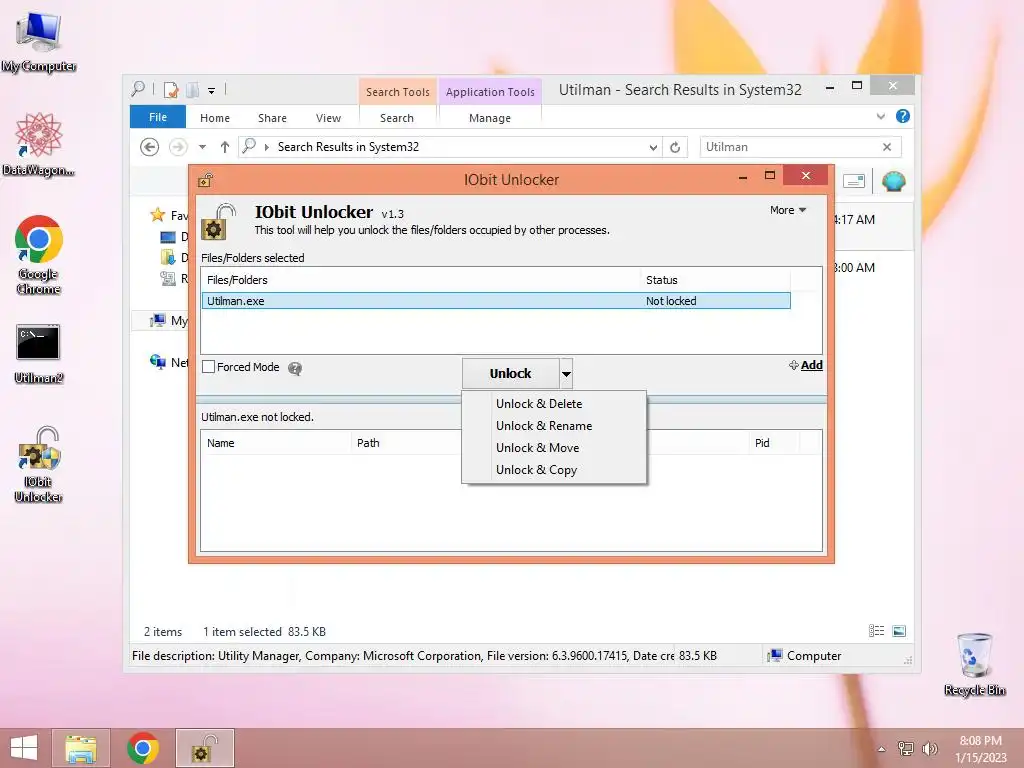Screen dimensions: 1024x768
Task: Refresh the search results
Action: click(675, 148)
